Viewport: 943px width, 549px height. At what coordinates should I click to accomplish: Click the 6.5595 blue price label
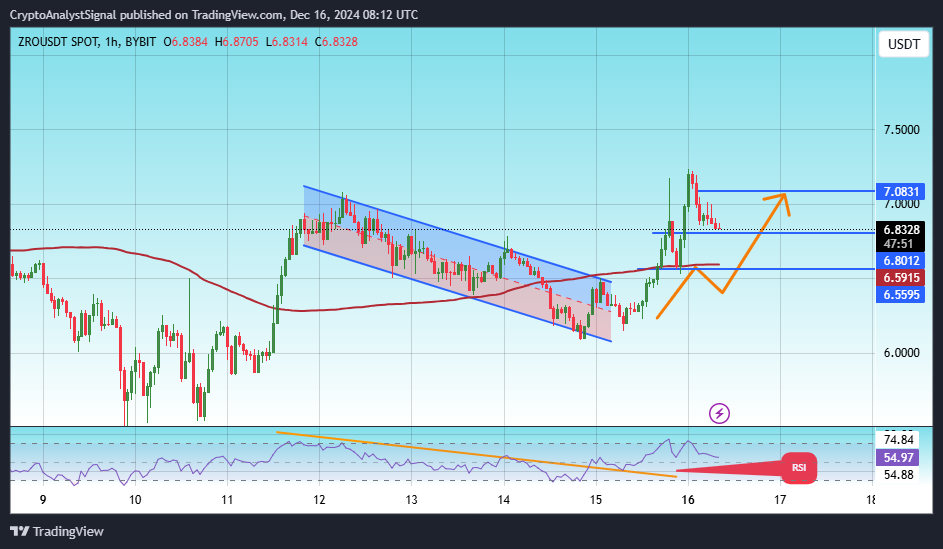[x=900, y=295]
